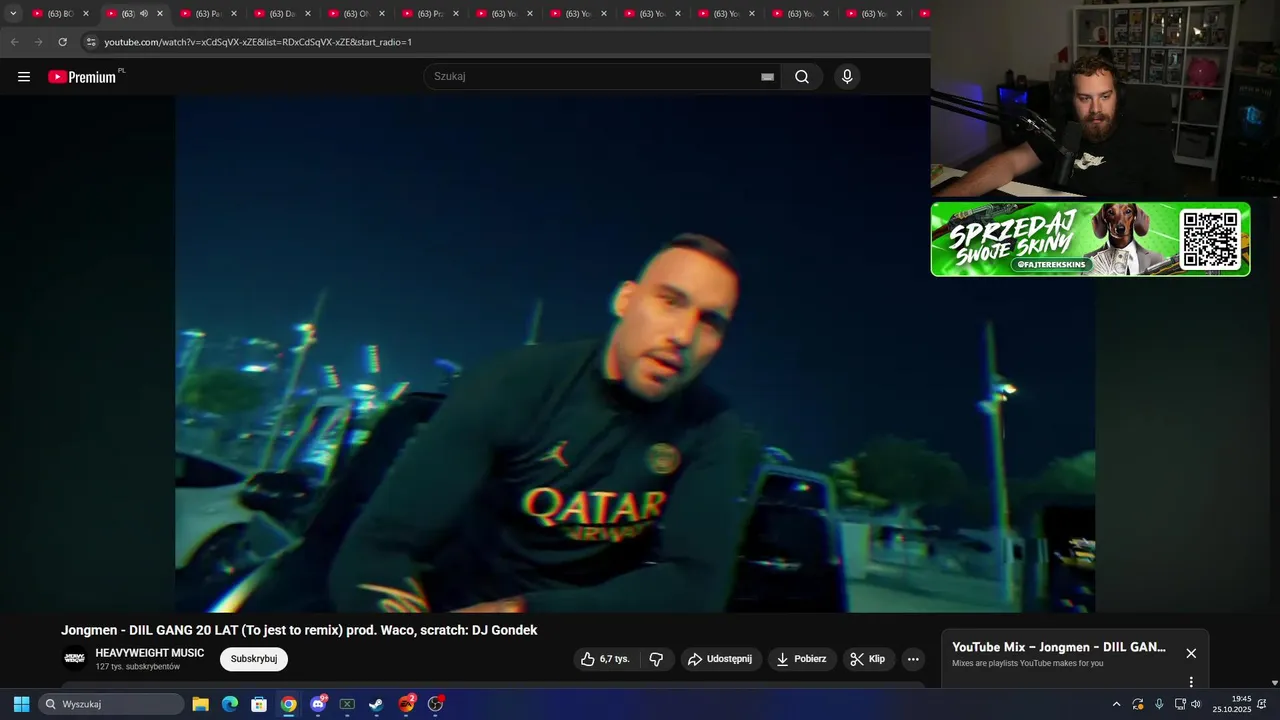Reload the page in Chrome
This screenshot has width=1280, height=720.
click(62, 42)
